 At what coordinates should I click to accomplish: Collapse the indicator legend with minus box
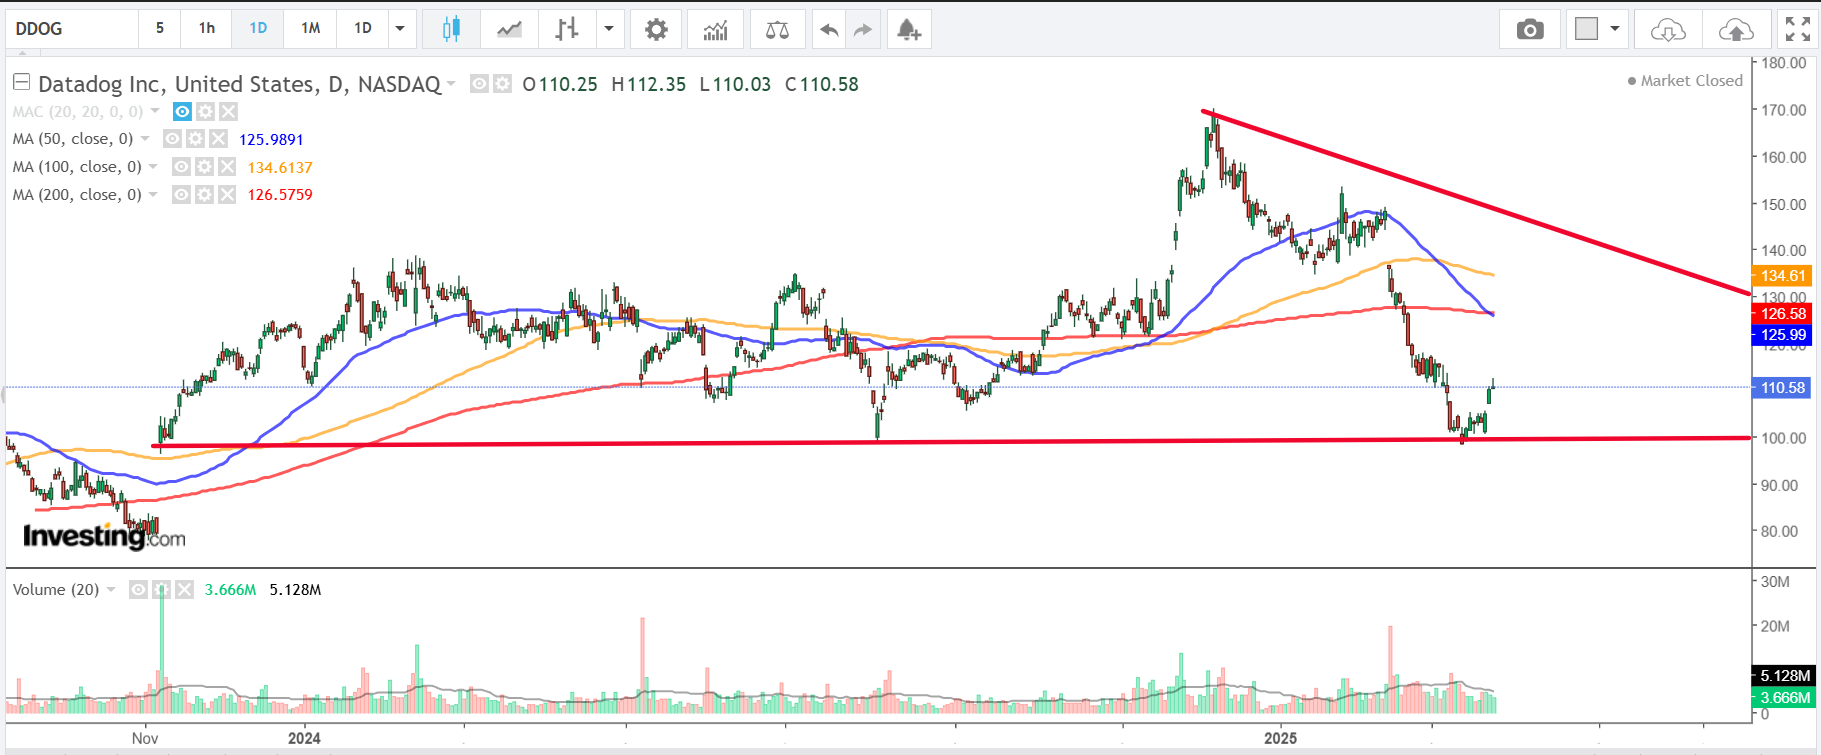pyautogui.click(x=21, y=82)
